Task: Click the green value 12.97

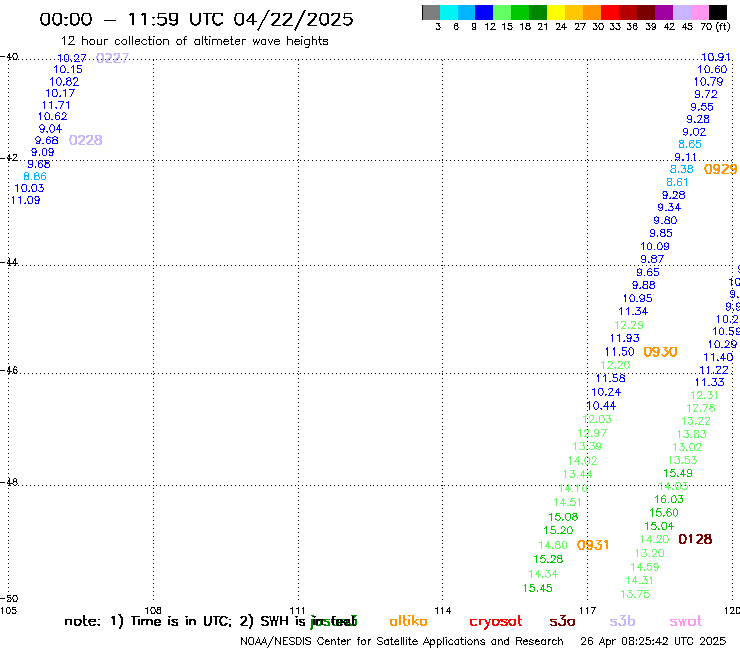Action: coord(592,433)
